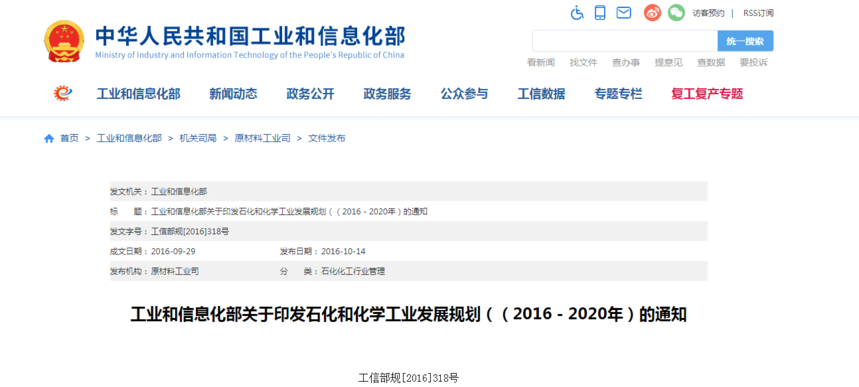Click 文件发布 breadcrumb link

327,138
